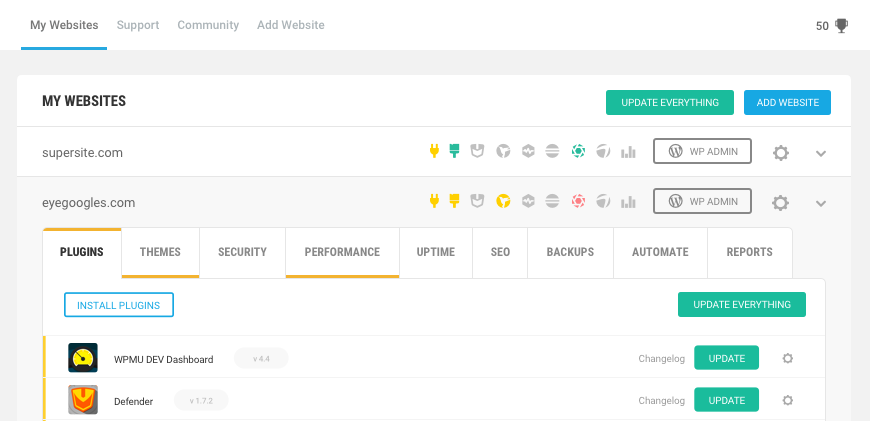This screenshot has height=421, width=870.
Task: Switch to My Websites tab
Action: pyautogui.click(x=64, y=25)
